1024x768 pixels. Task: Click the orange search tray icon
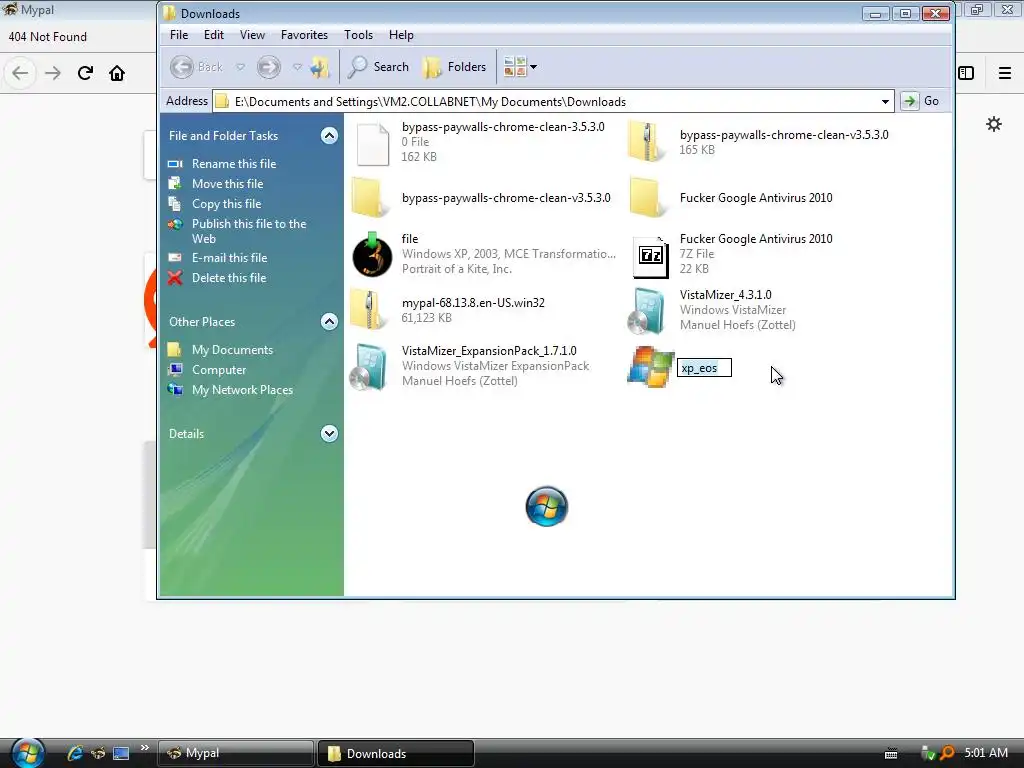point(946,753)
